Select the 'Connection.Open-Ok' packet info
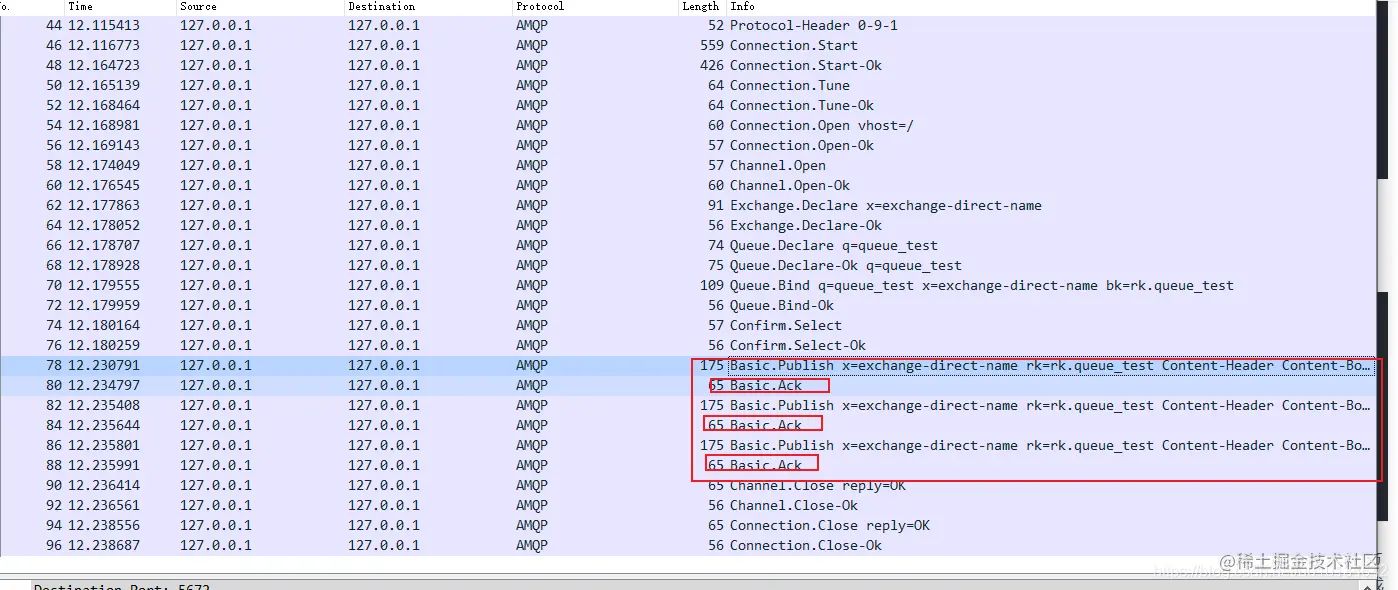 pos(802,145)
